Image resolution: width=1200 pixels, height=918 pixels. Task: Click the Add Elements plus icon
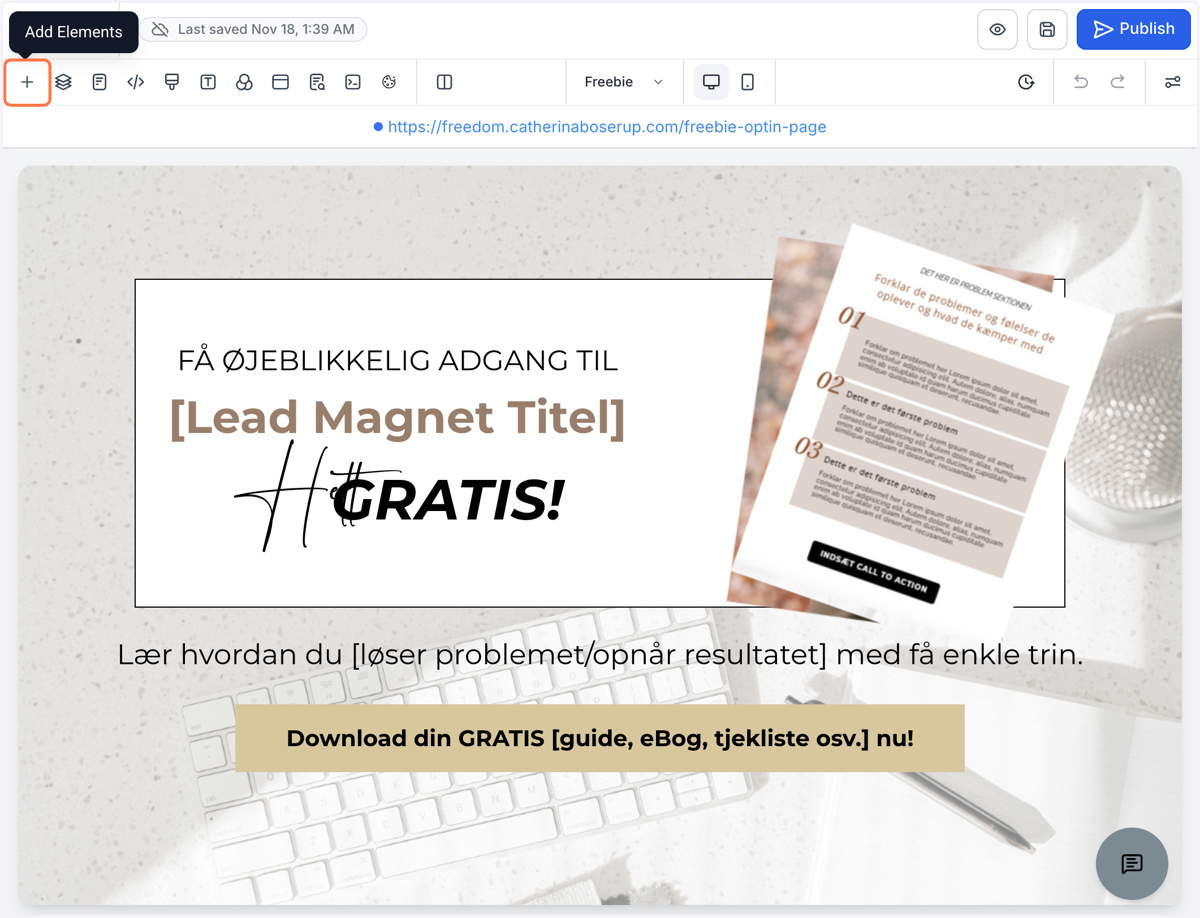tap(27, 82)
